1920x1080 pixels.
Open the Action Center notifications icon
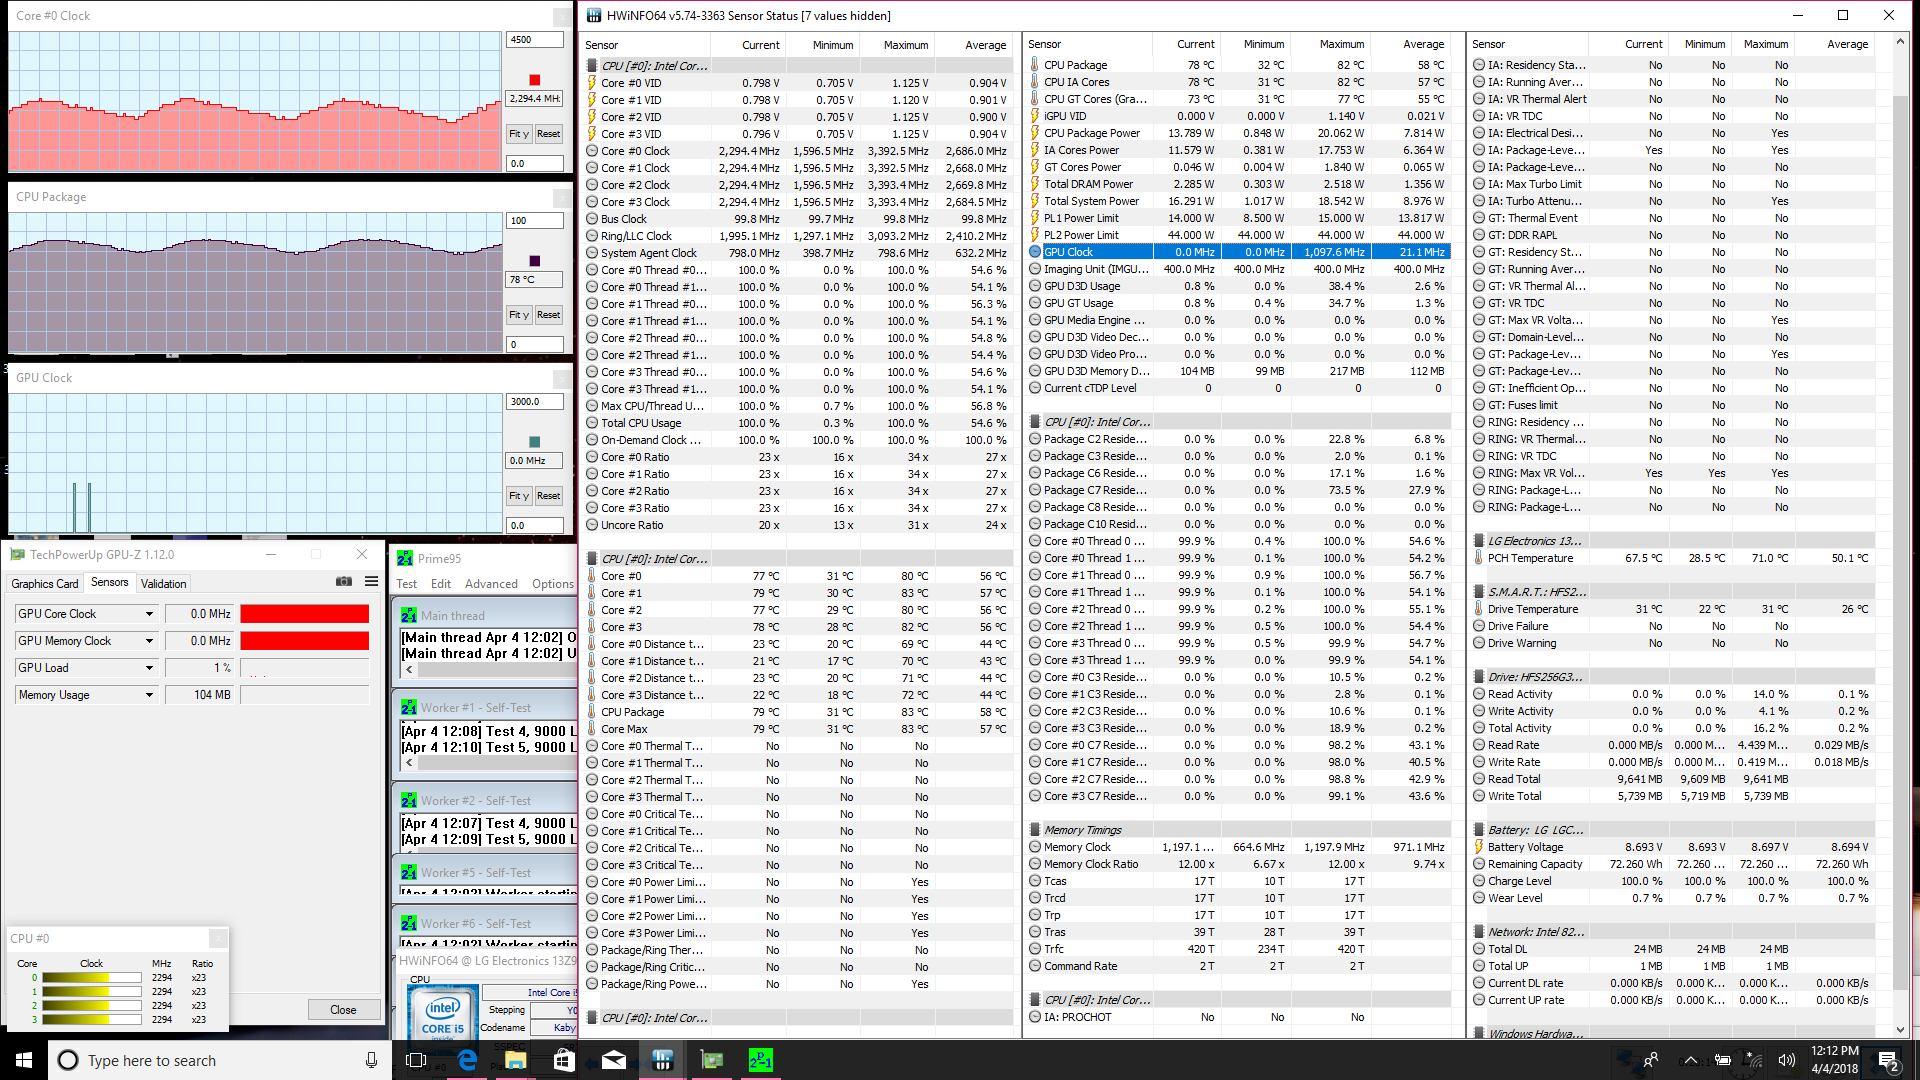click(x=1888, y=1060)
